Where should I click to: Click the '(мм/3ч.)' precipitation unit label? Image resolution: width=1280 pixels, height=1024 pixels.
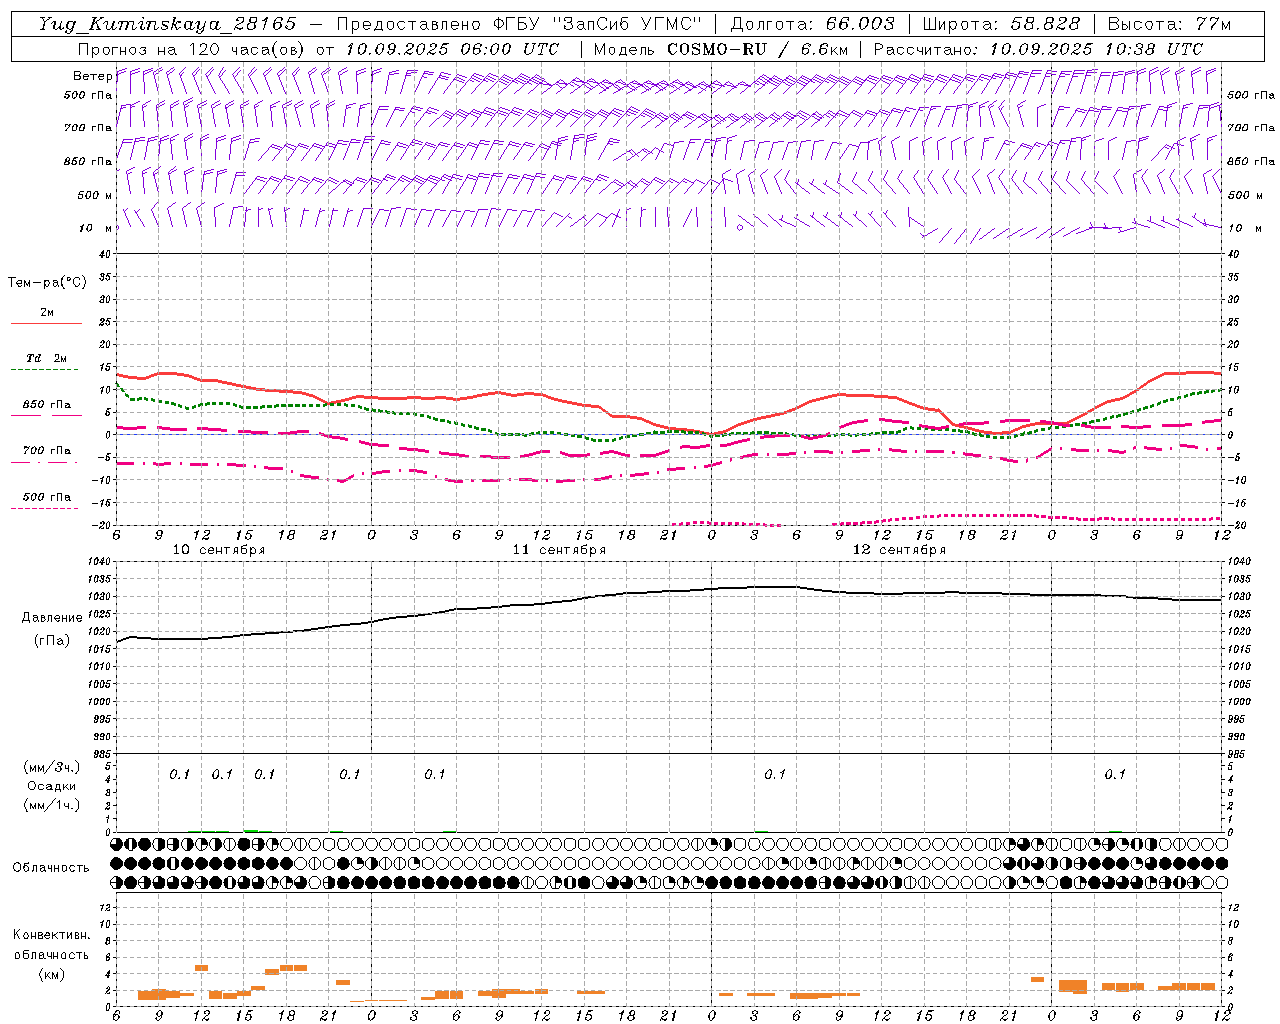tap(51, 767)
